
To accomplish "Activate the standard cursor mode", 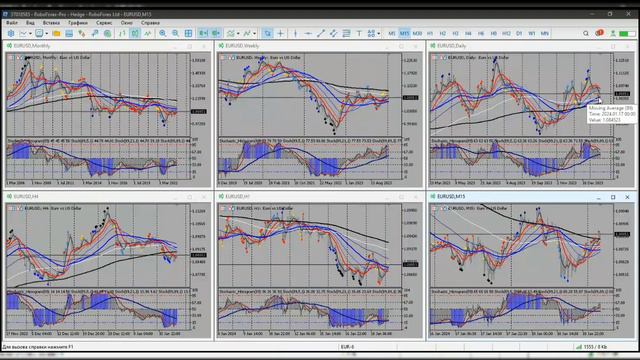I will (x=267, y=33).
